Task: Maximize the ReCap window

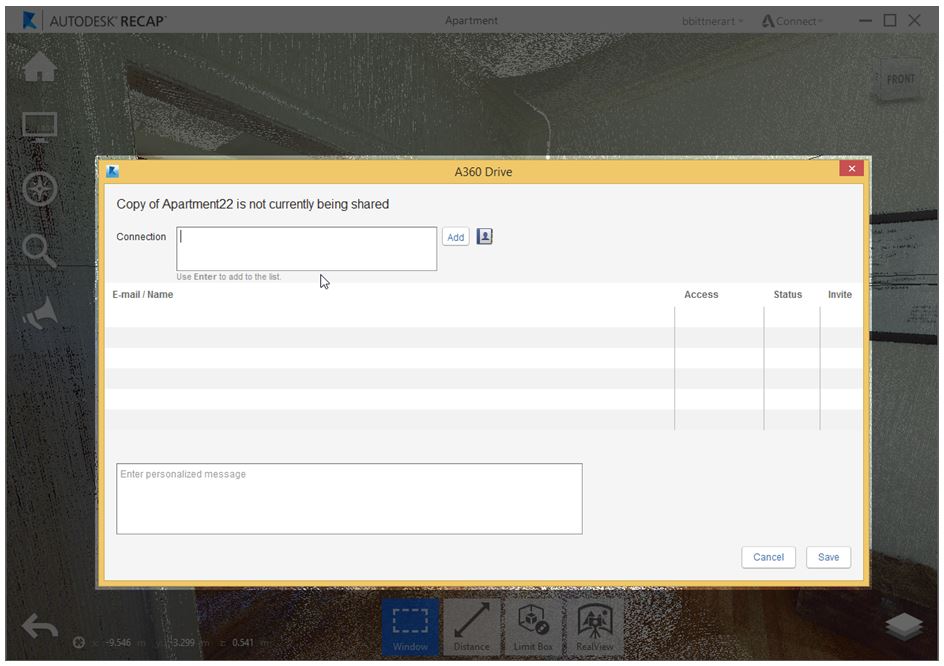Action: click(890, 20)
